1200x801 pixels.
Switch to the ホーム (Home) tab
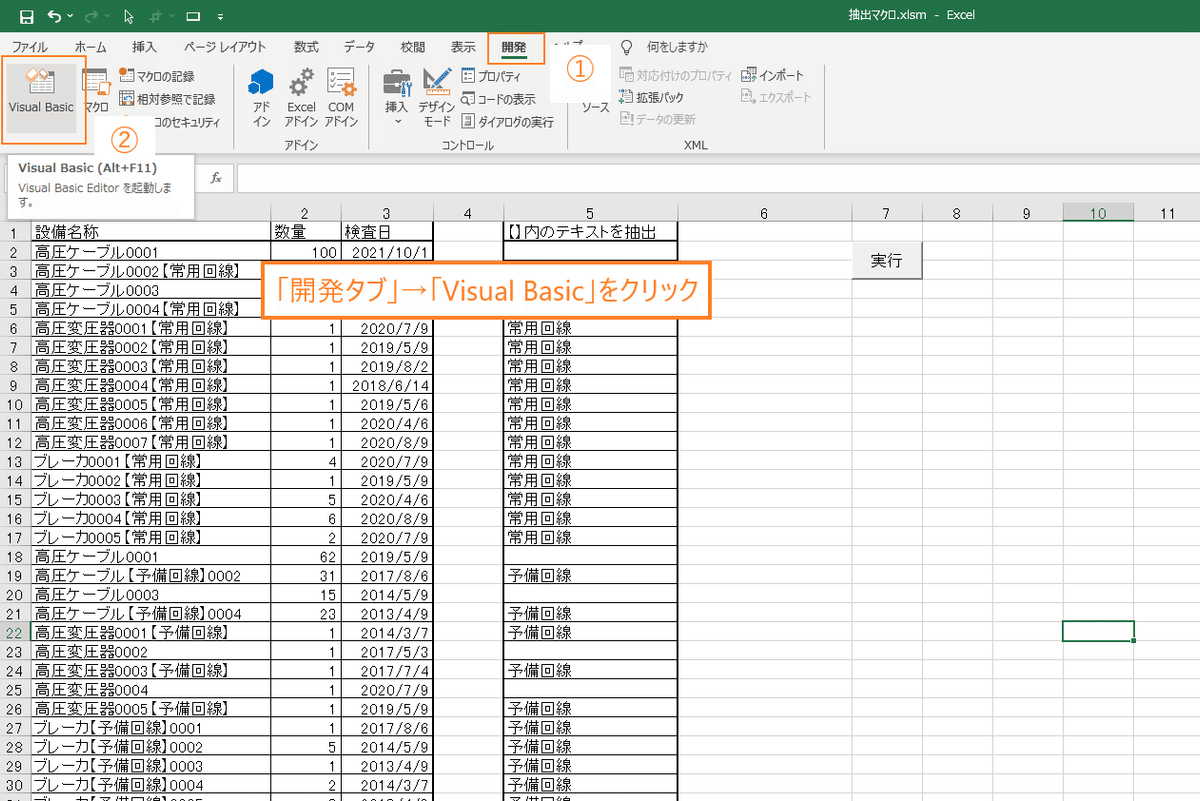pos(90,47)
